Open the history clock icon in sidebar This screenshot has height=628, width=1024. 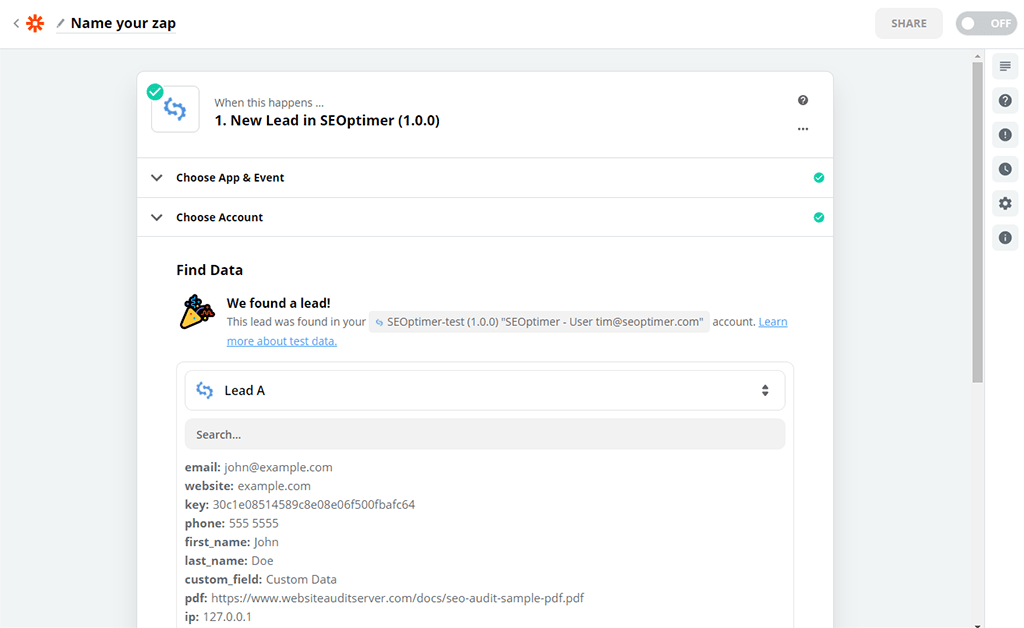1005,169
